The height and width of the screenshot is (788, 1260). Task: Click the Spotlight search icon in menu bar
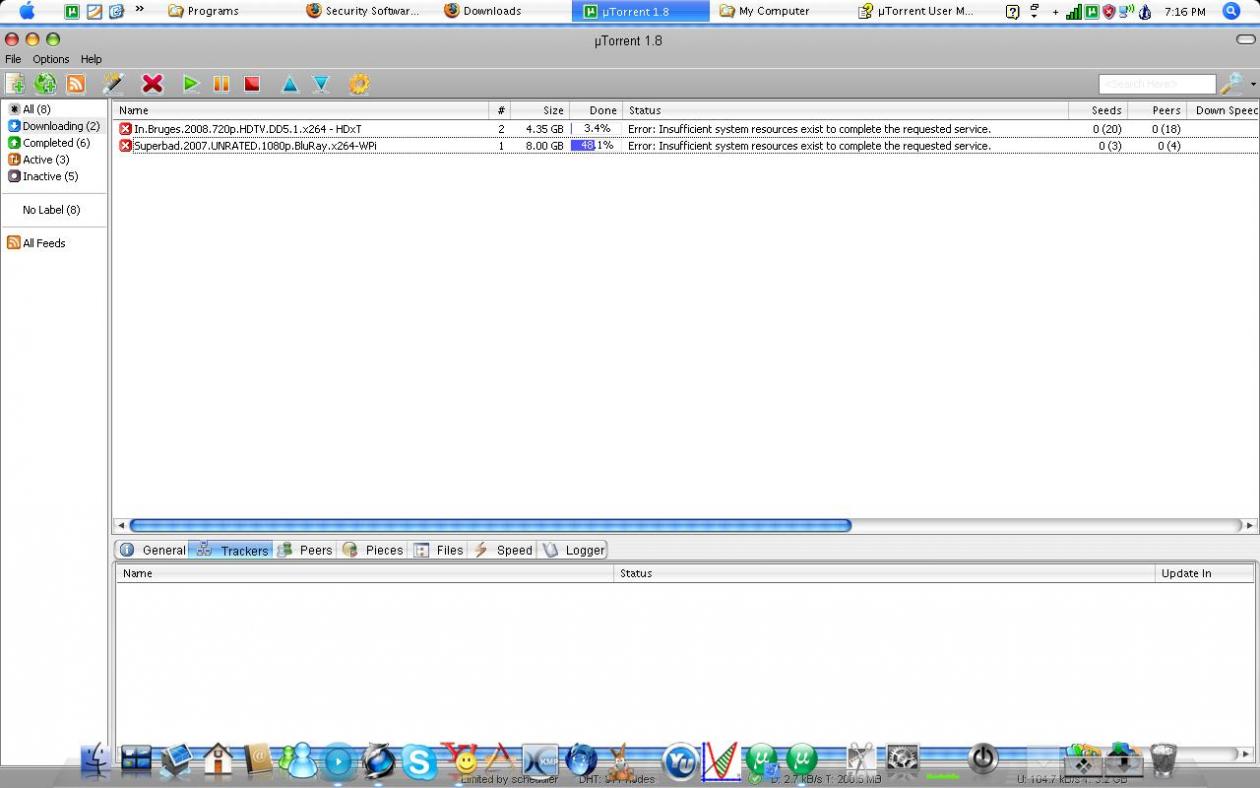click(x=1232, y=11)
